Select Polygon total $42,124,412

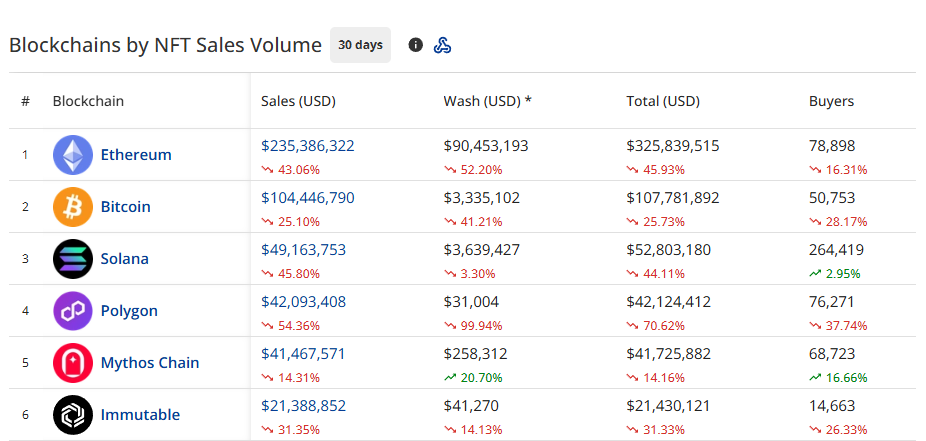point(669,302)
